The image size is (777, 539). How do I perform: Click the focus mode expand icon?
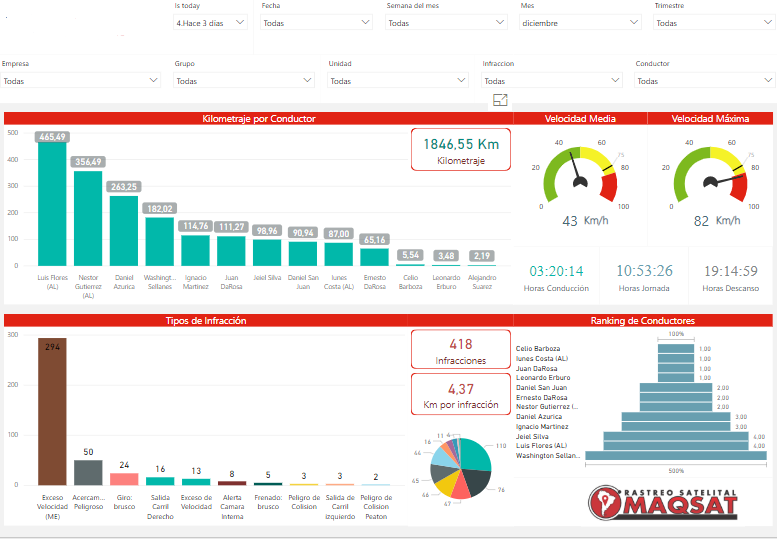[501, 99]
